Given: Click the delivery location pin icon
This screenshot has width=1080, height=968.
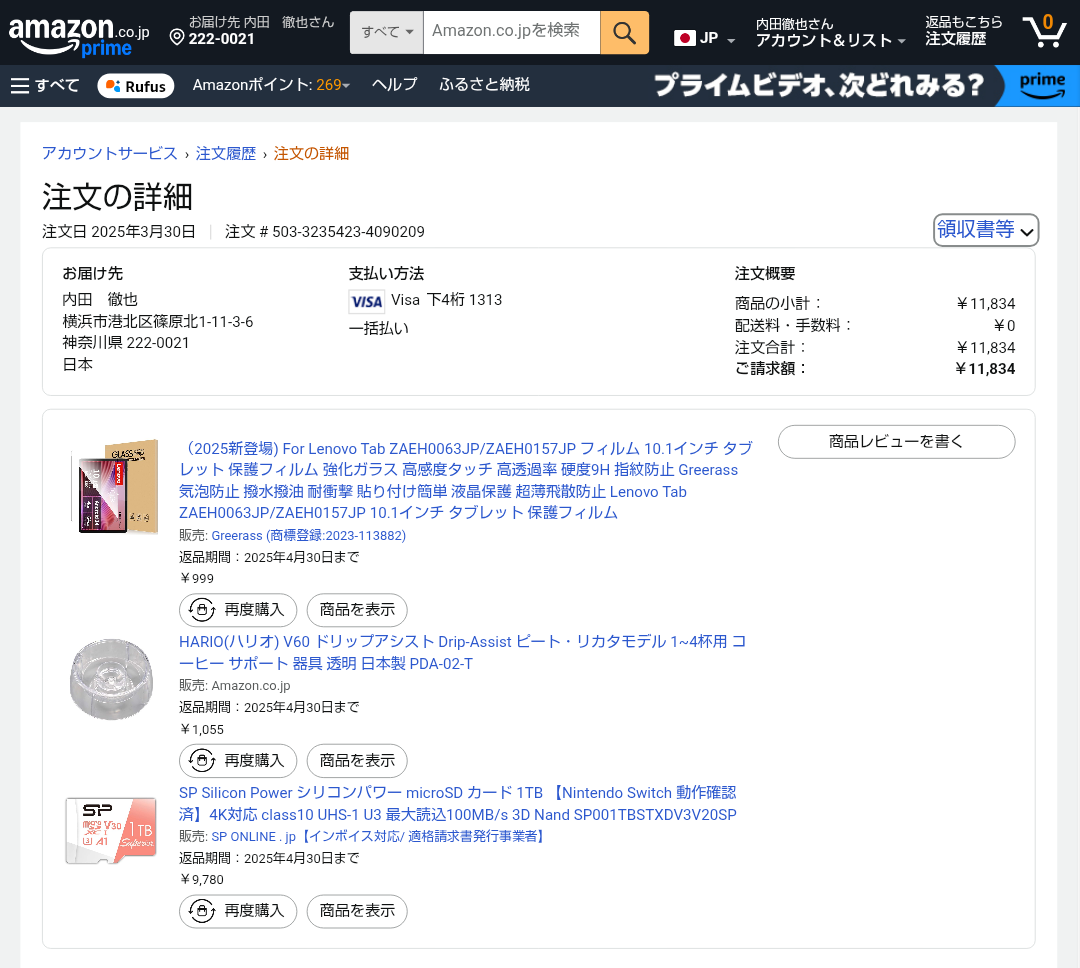Looking at the screenshot, I should tap(177, 38).
